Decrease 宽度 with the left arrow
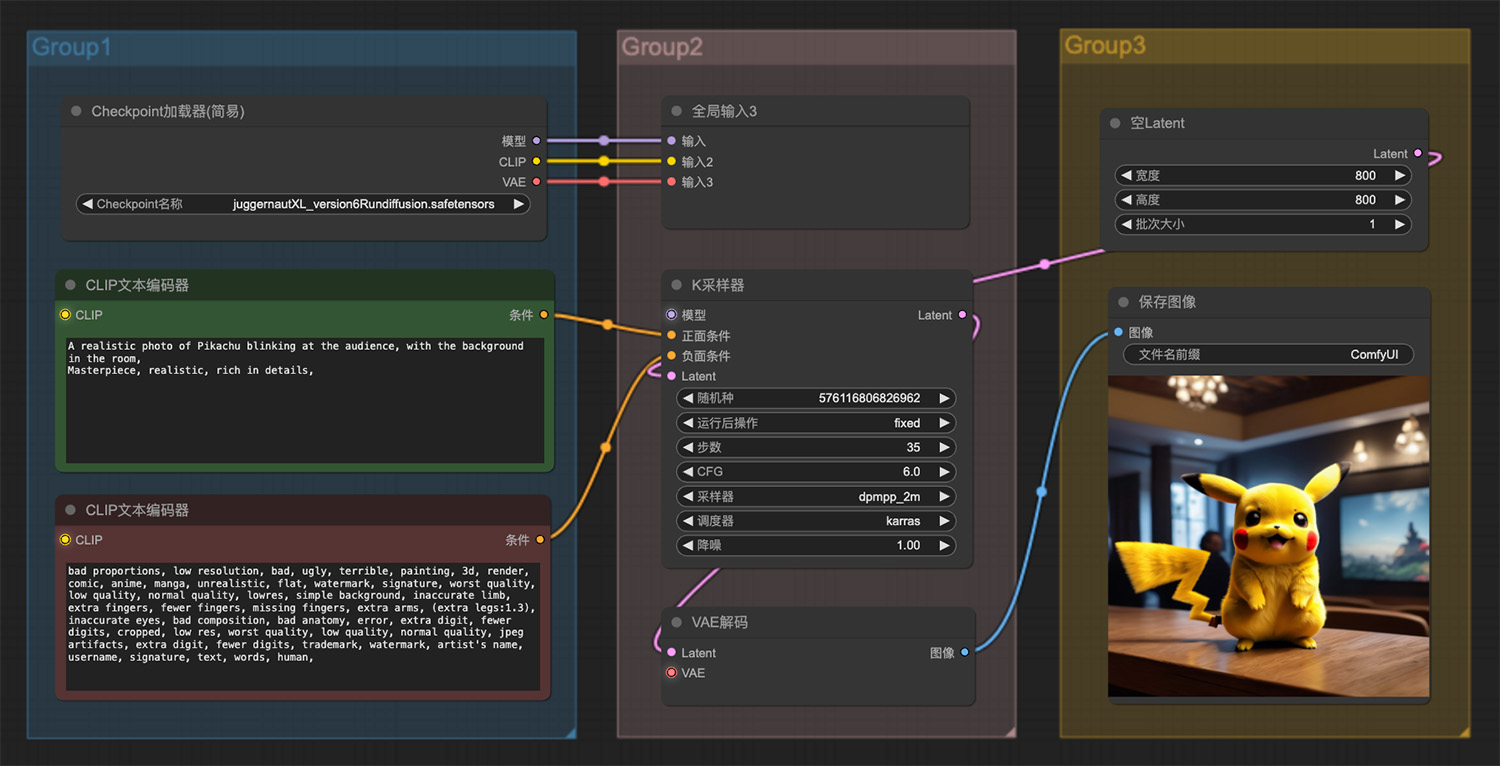1500x766 pixels. pyautogui.click(x=1126, y=175)
